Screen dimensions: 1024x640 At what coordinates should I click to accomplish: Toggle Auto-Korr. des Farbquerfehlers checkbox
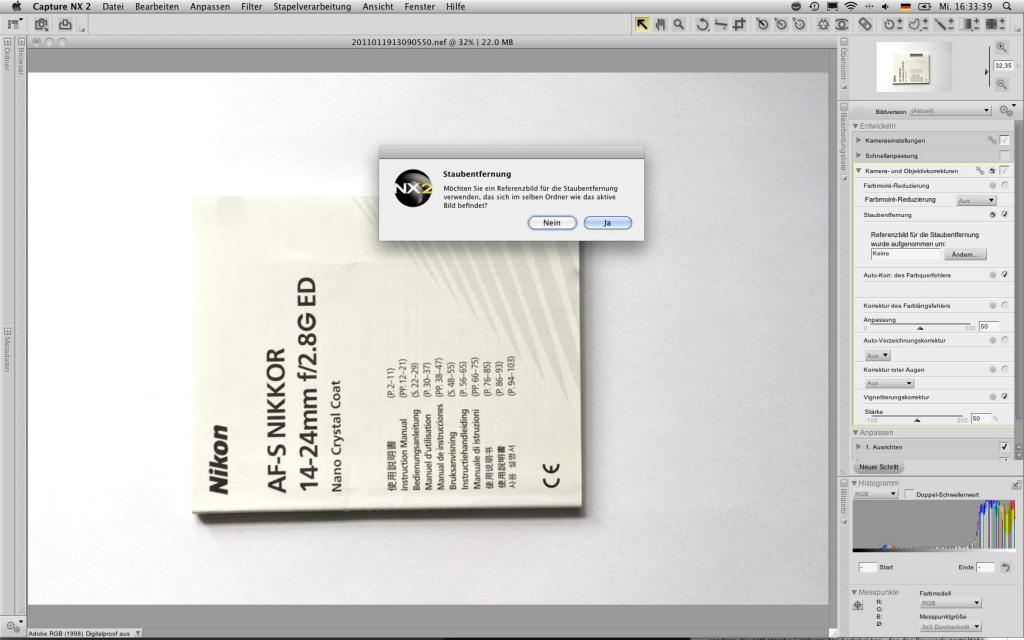pyautogui.click(x=1004, y=275)
